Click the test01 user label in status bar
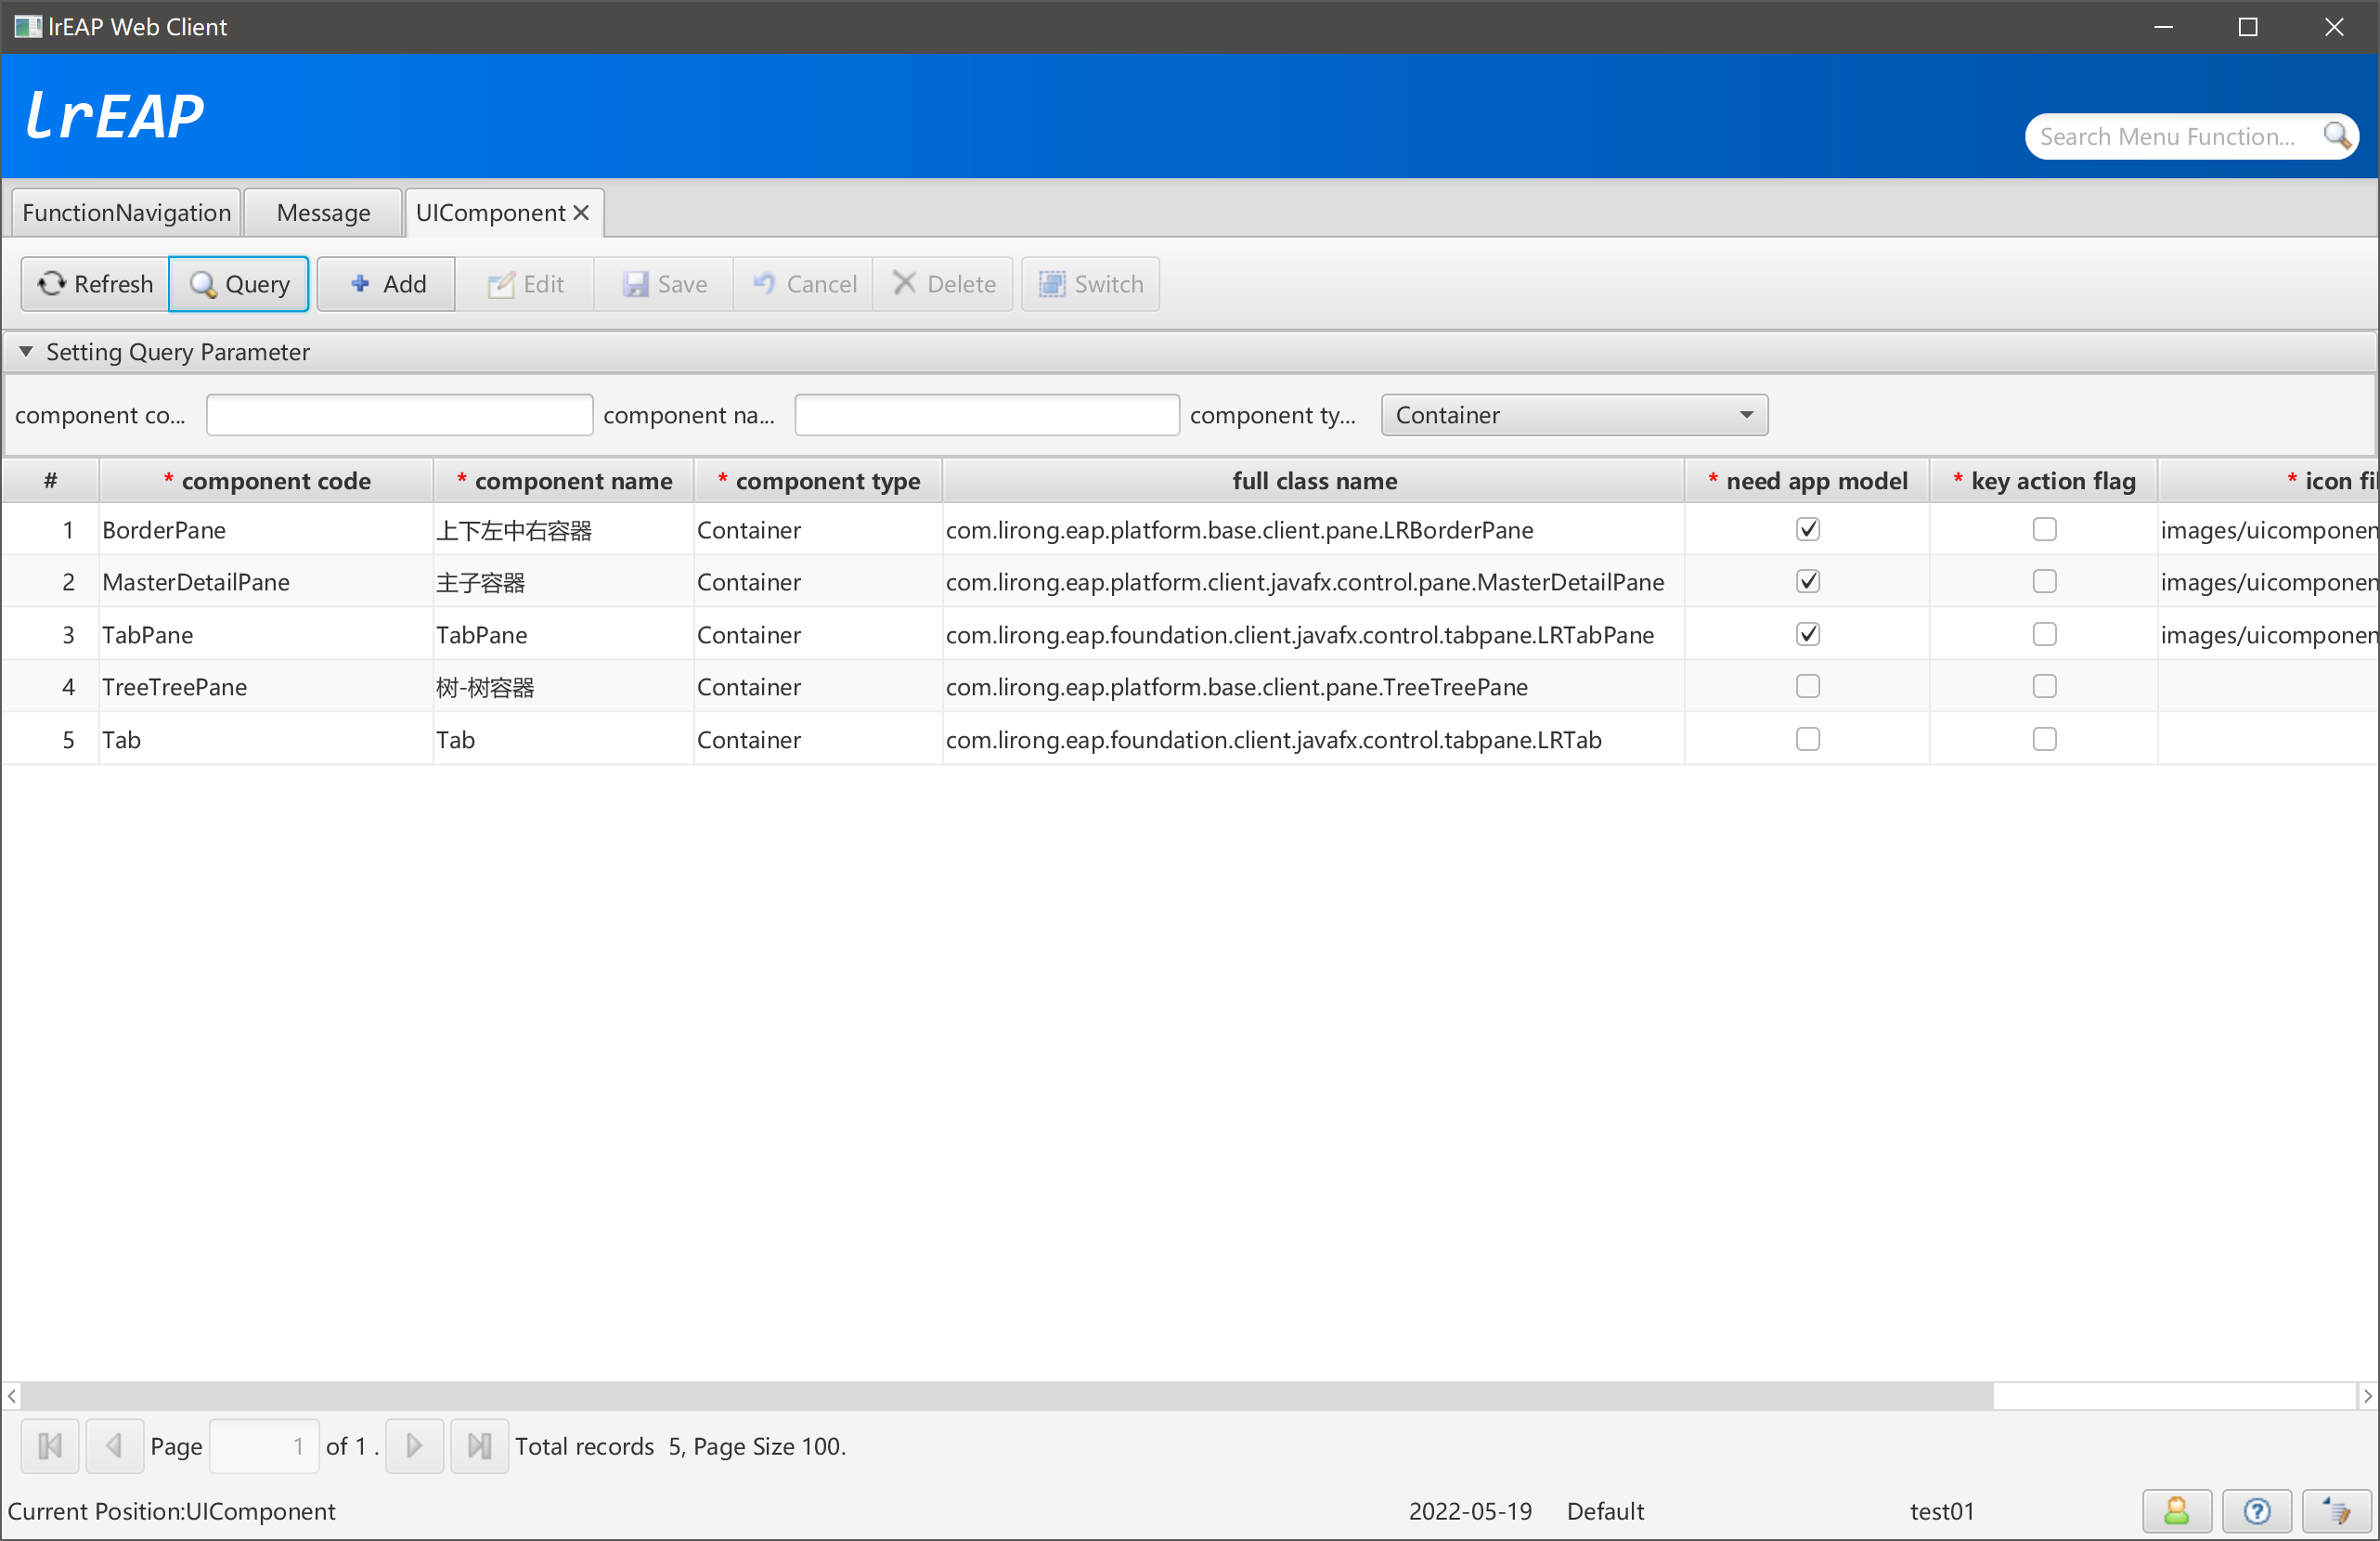The image size is (2380, 1541). (x=1942, y=1511)
